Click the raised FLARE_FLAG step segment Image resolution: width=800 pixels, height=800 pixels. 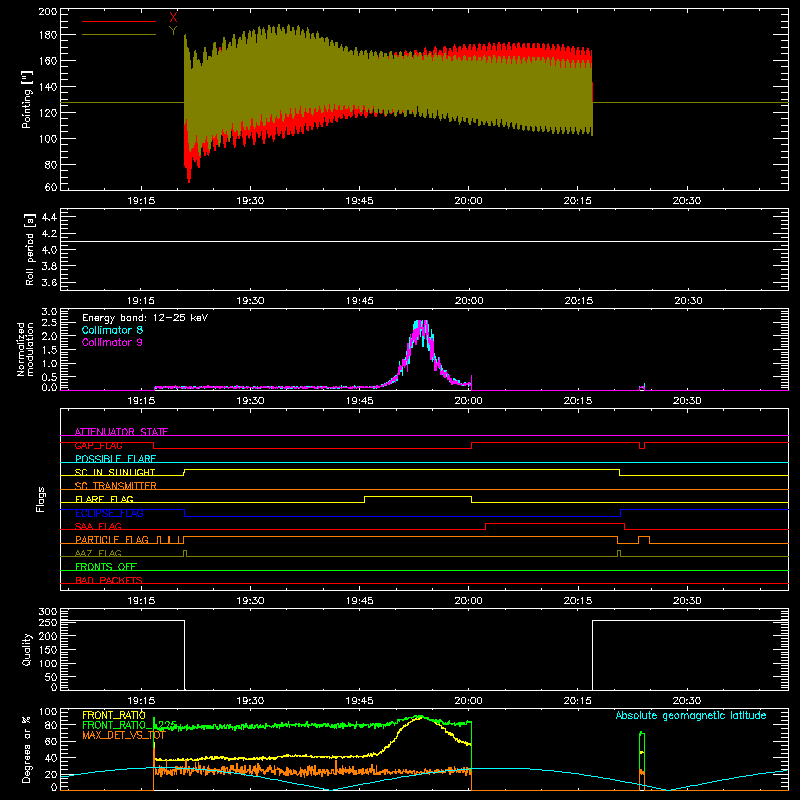point(418,496)
